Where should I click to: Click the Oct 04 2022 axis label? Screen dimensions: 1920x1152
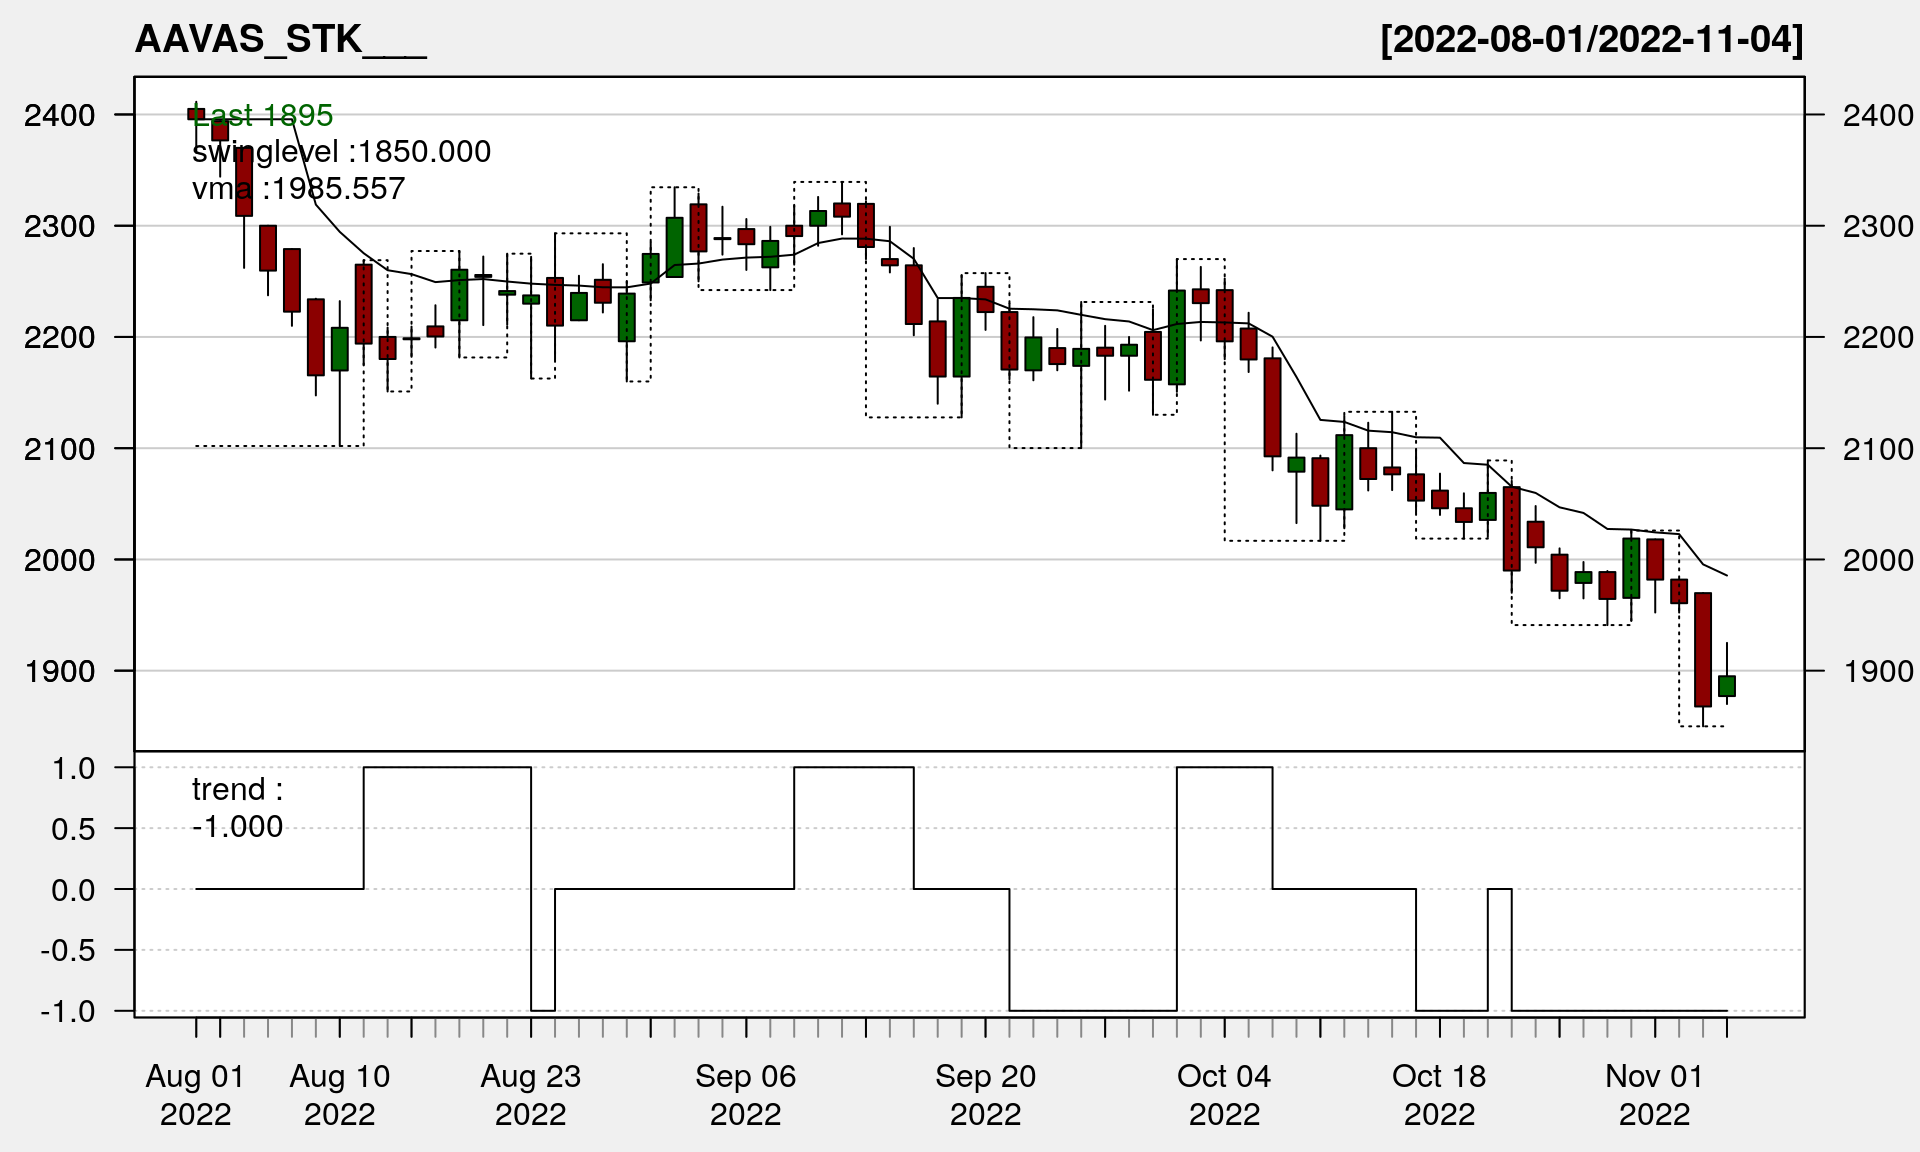pos(1224,1095)
